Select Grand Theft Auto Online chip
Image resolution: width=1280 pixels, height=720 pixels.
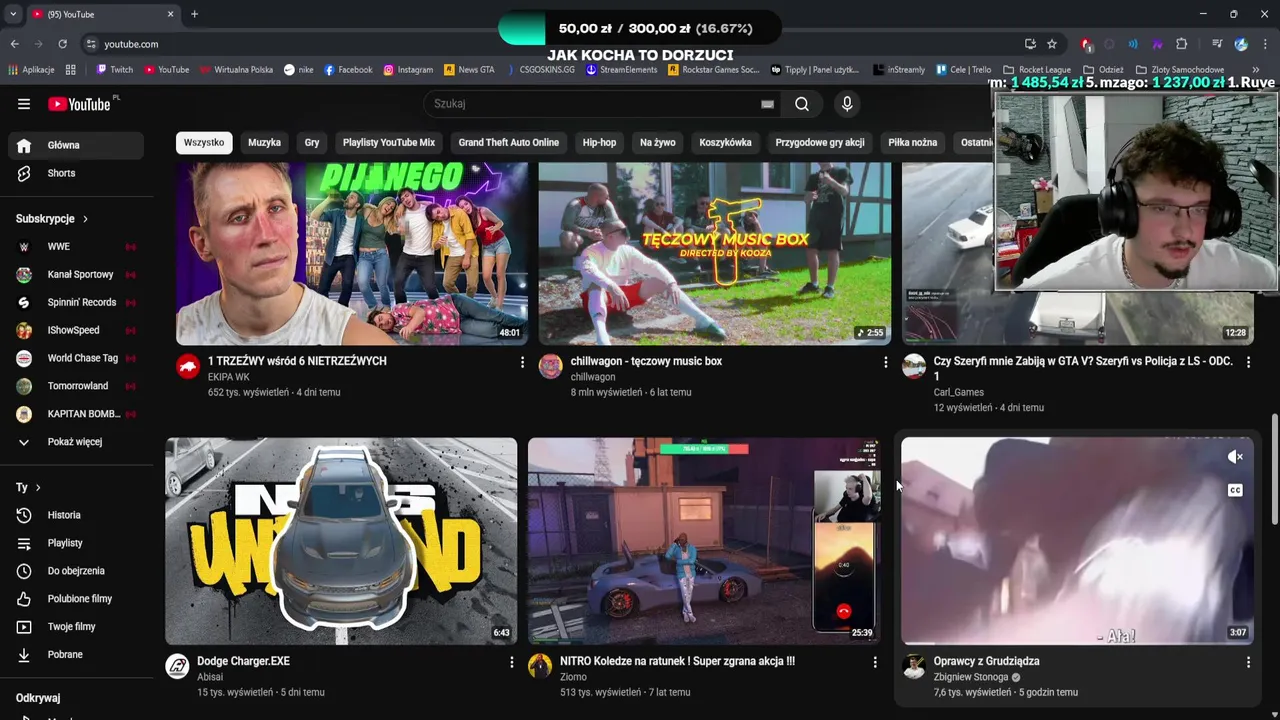pyautogui.click(x=508, y=142)
